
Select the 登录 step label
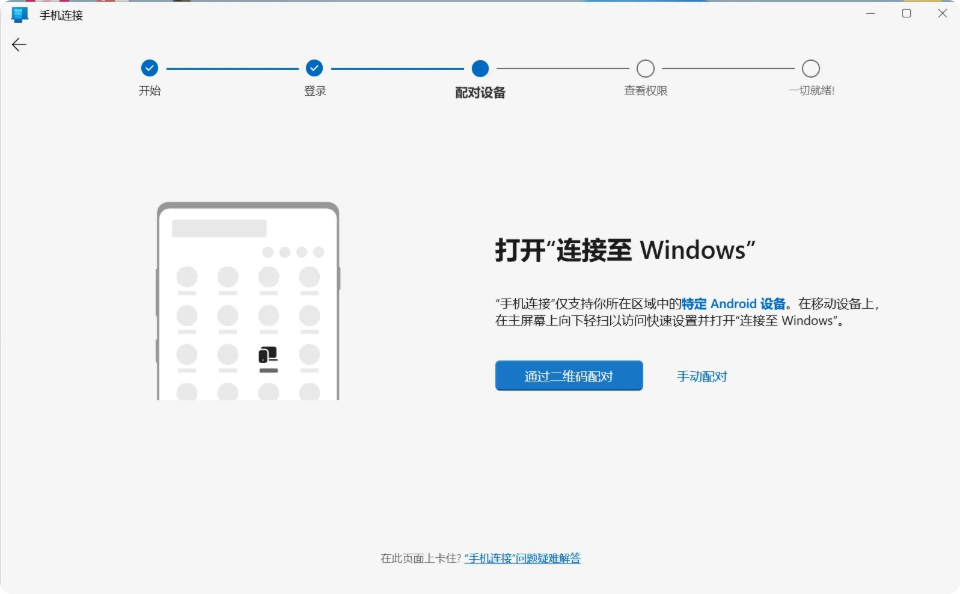point(314,91)
